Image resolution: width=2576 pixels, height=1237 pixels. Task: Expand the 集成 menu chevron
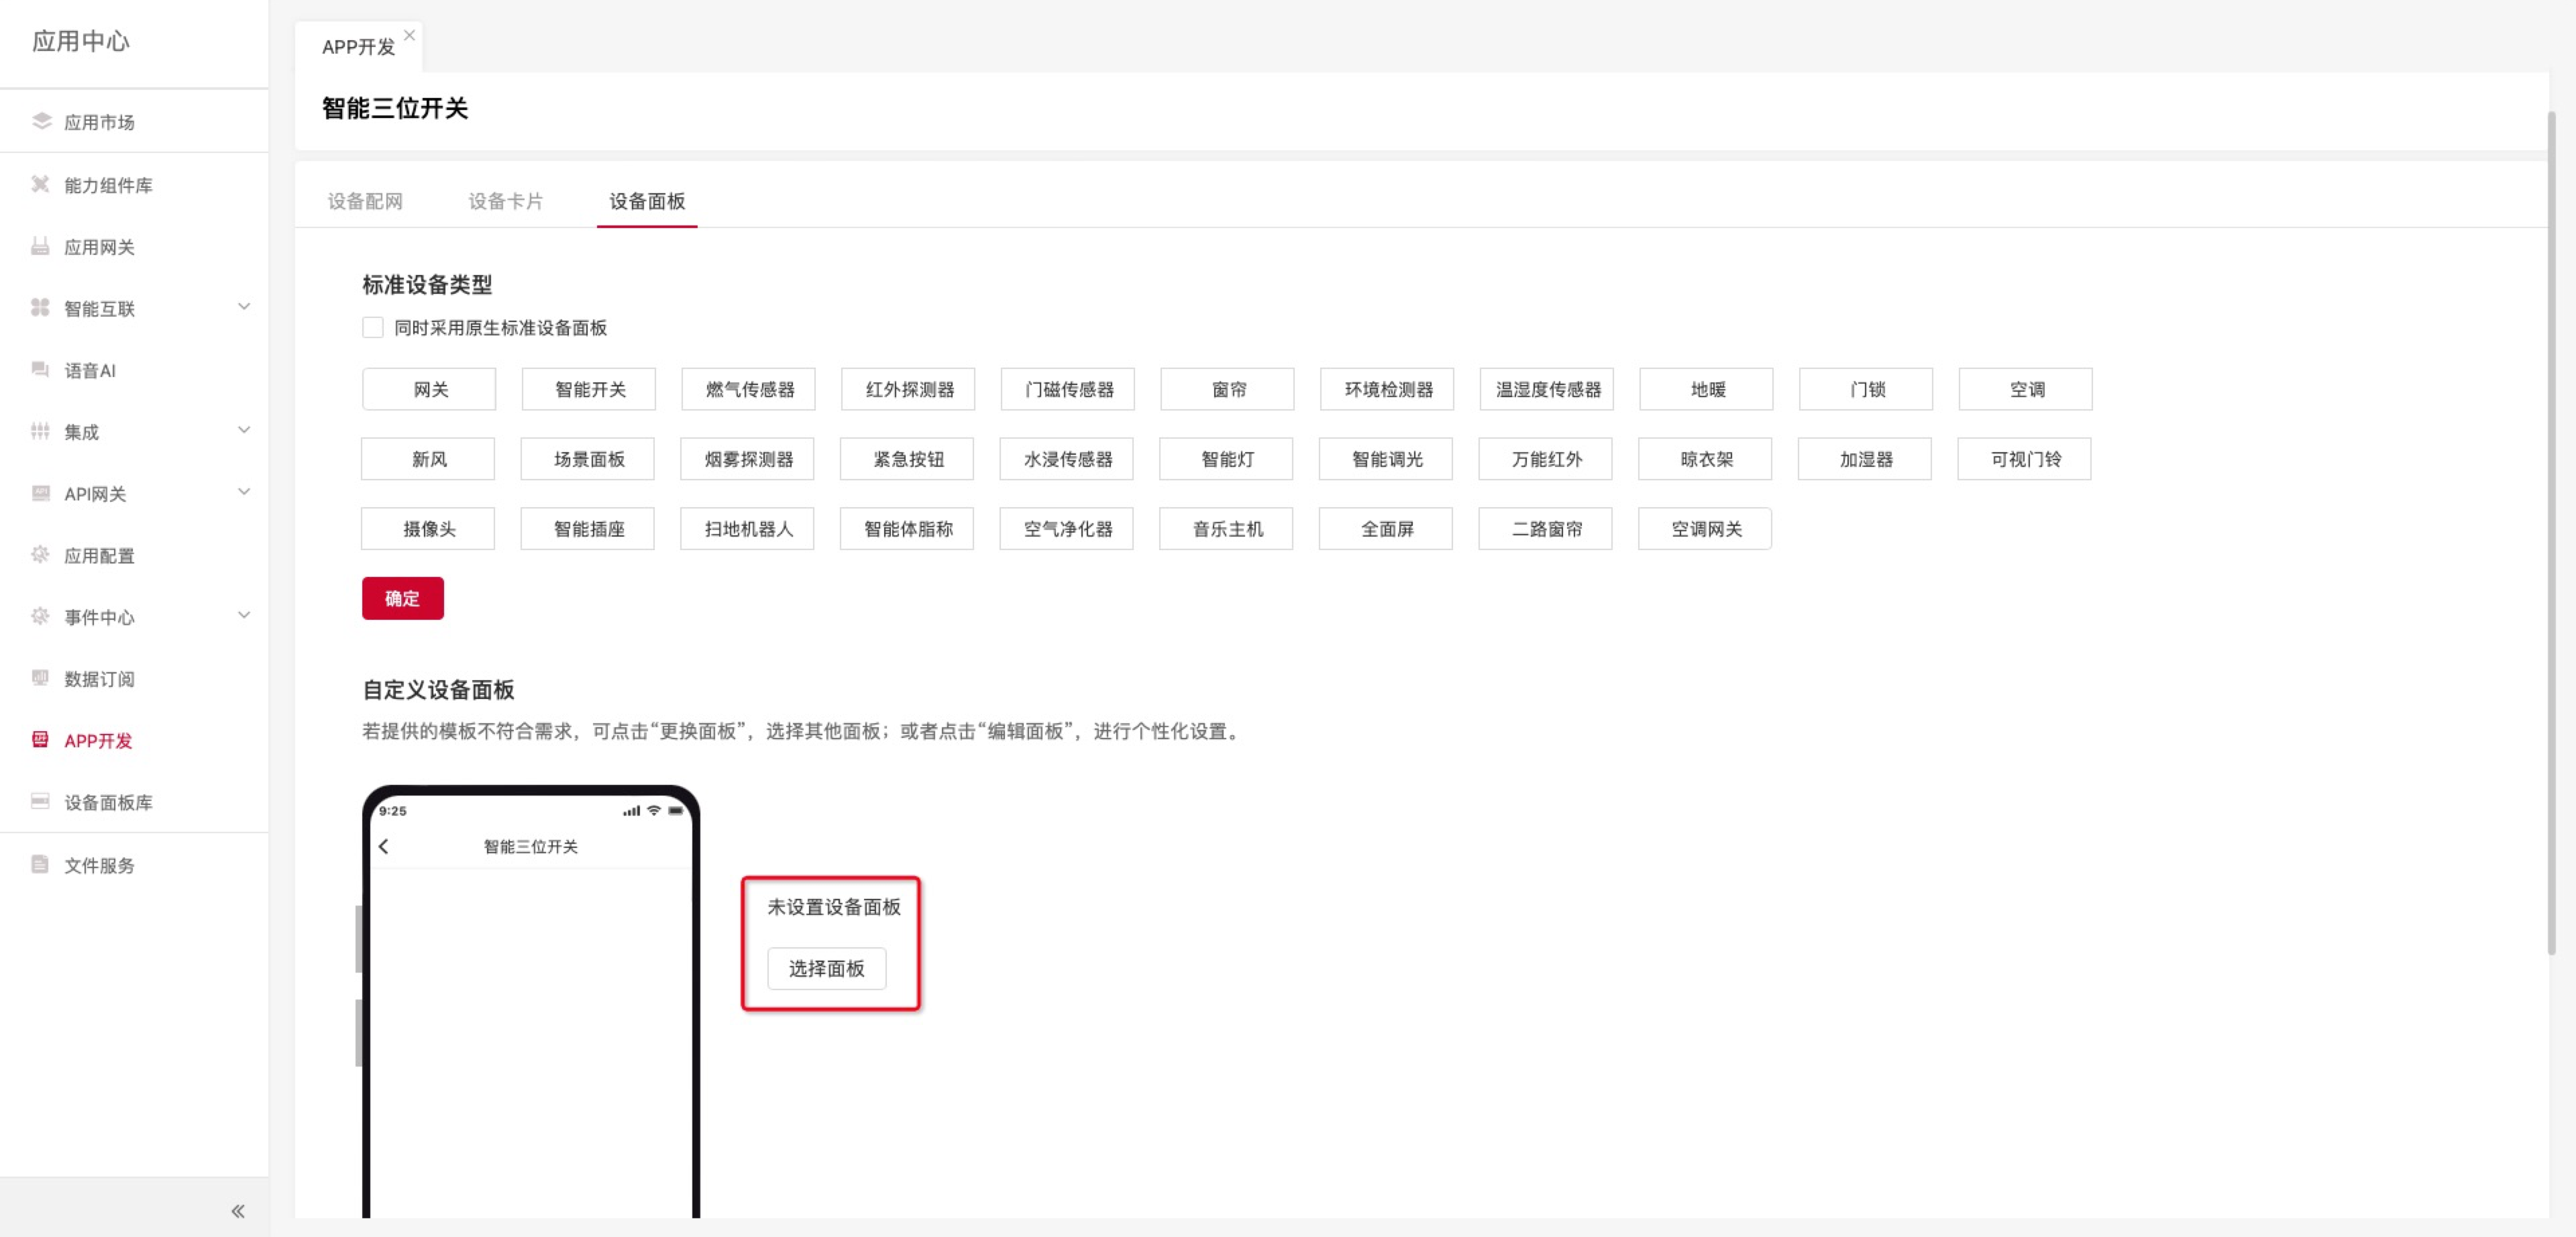point(244,430)
